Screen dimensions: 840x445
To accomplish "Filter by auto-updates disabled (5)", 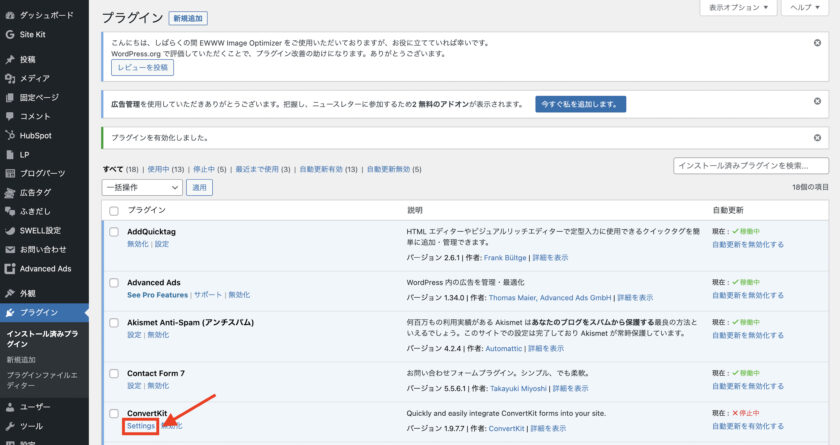I will pos(394,169).
